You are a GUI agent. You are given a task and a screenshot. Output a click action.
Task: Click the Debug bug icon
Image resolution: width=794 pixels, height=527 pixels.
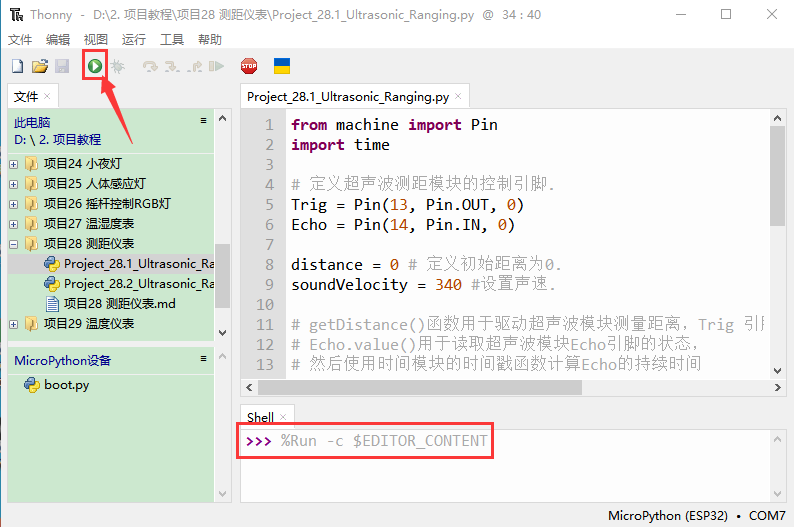click(118, 66)
